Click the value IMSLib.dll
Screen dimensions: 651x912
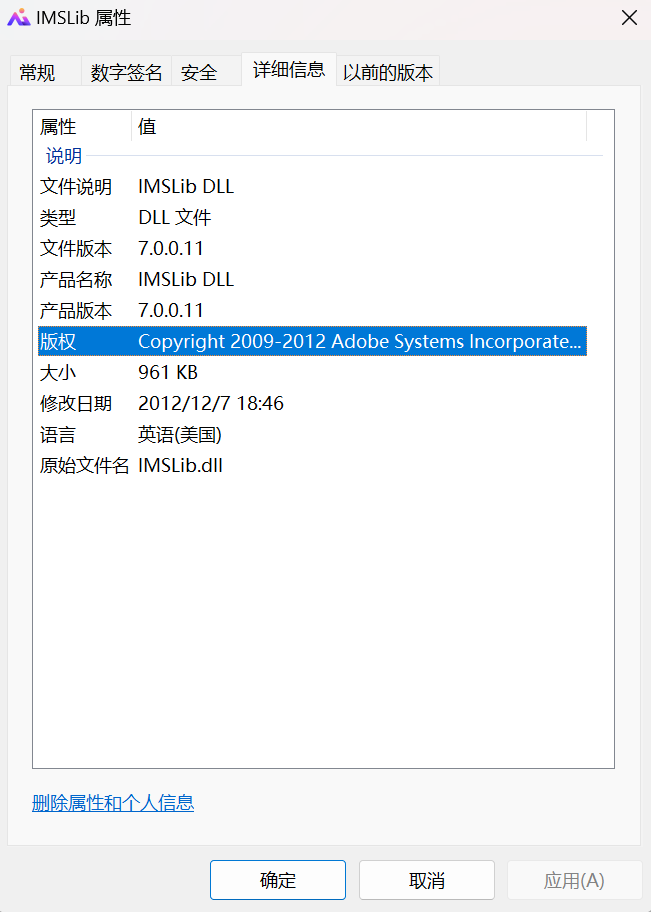(180, 465)
